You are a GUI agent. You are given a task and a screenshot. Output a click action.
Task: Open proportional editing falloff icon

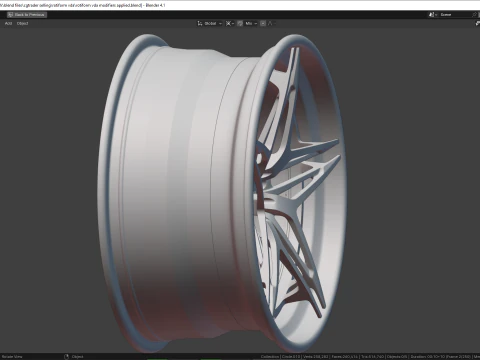pyautogui.click(x=270, y=23)
